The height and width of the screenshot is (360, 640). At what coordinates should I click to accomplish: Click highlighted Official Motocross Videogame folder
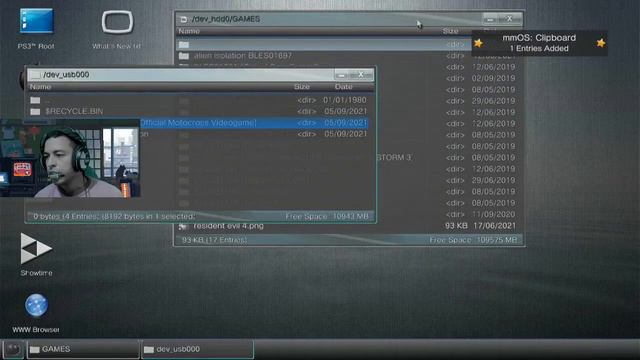coord(254,123)
